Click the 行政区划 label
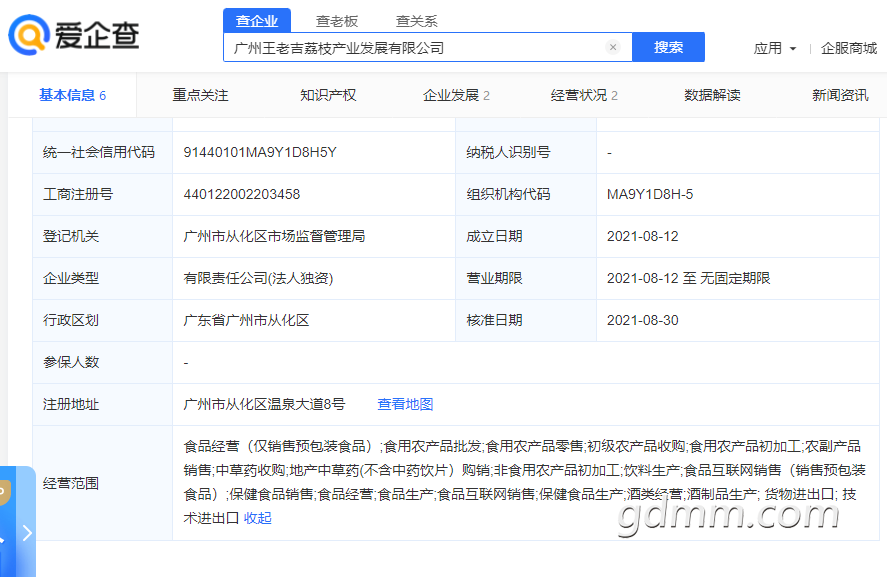Screen dimensions: 887x577 pyautogui.click(x=71, y=320)
